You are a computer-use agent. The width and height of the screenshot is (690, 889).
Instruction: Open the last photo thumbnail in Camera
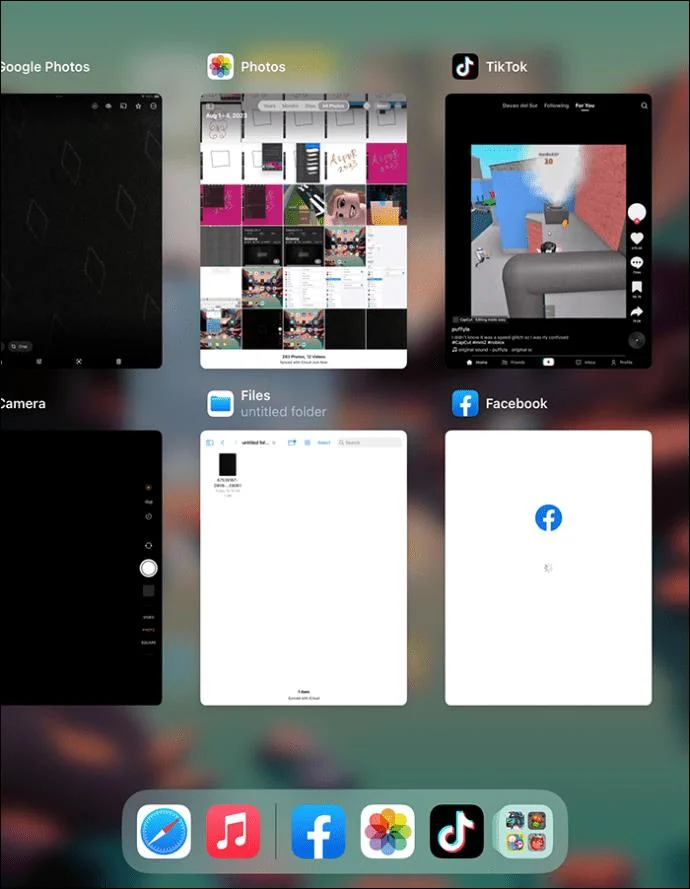click(149, 591)
